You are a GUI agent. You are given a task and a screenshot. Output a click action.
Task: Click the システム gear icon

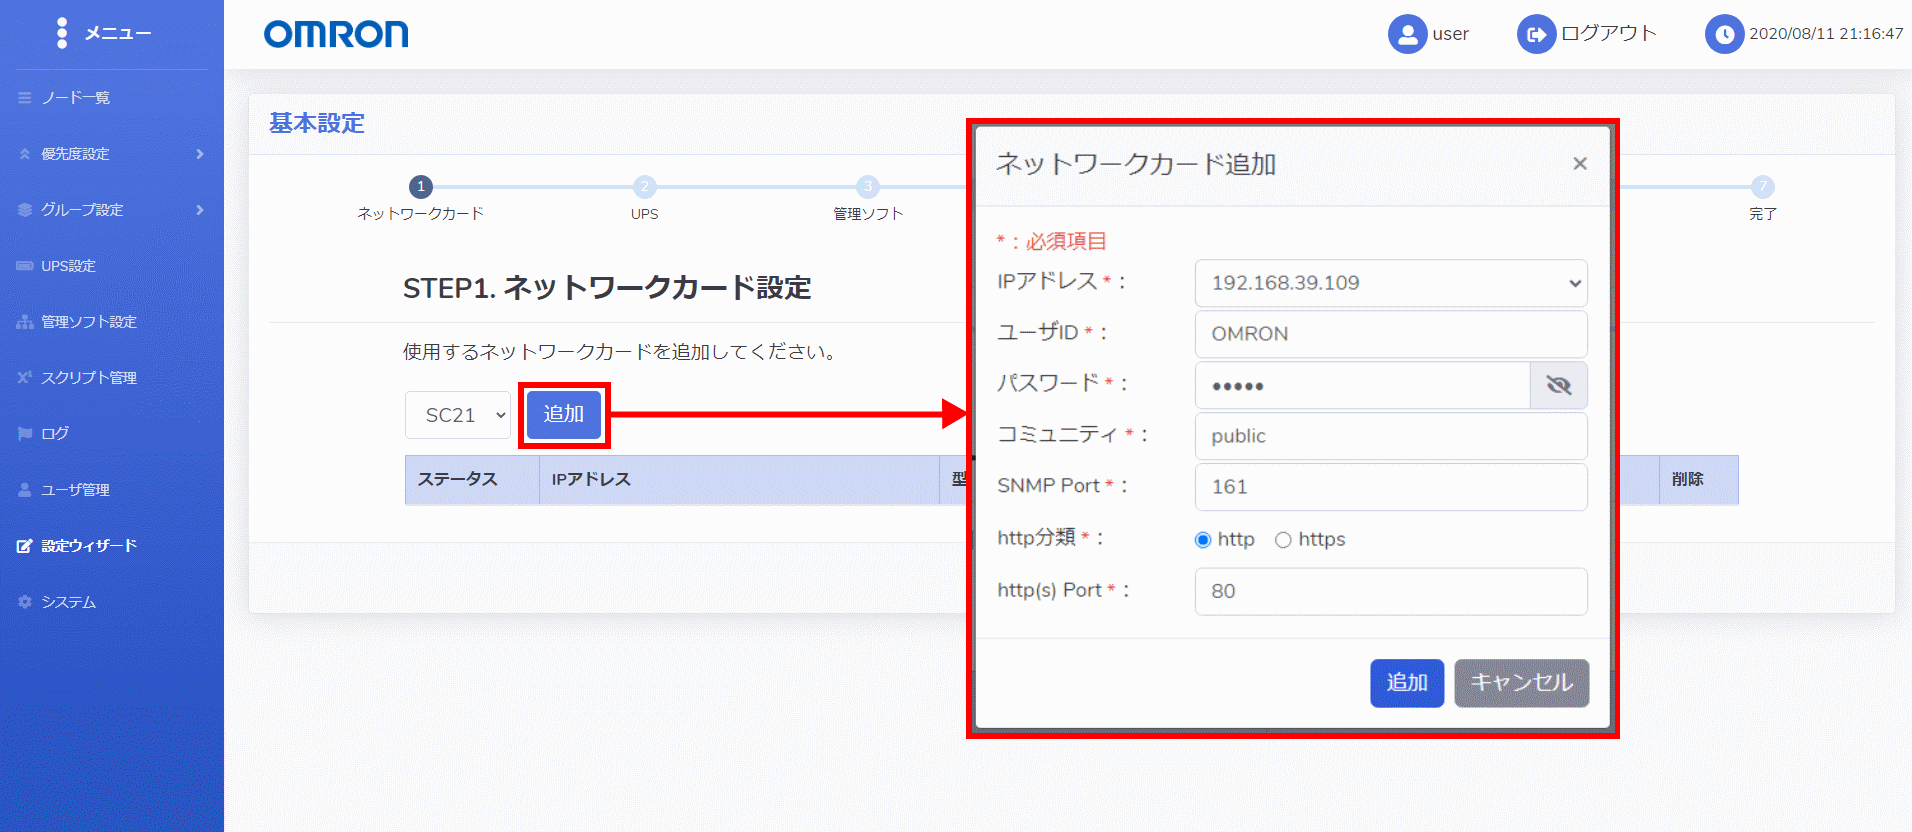pyautogui.click(x=25, y=602)
